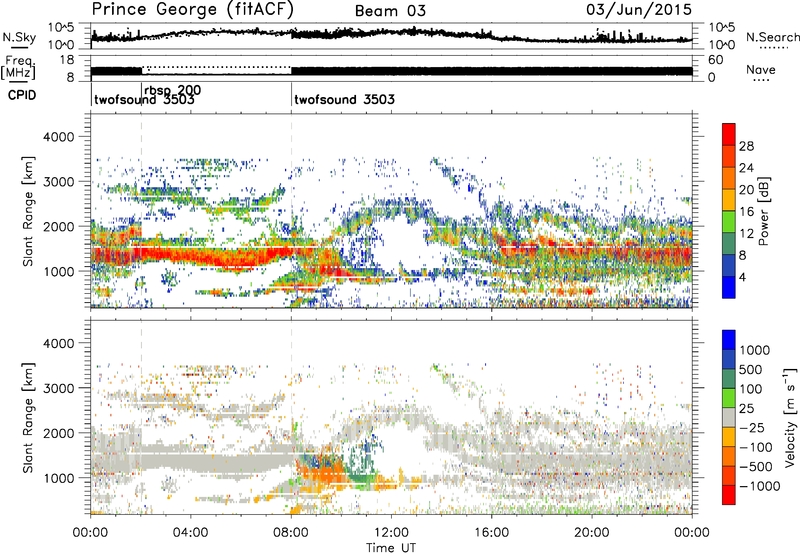
Task: Click the noise trace in the N.Sky panel
Action: pos(391,34)
